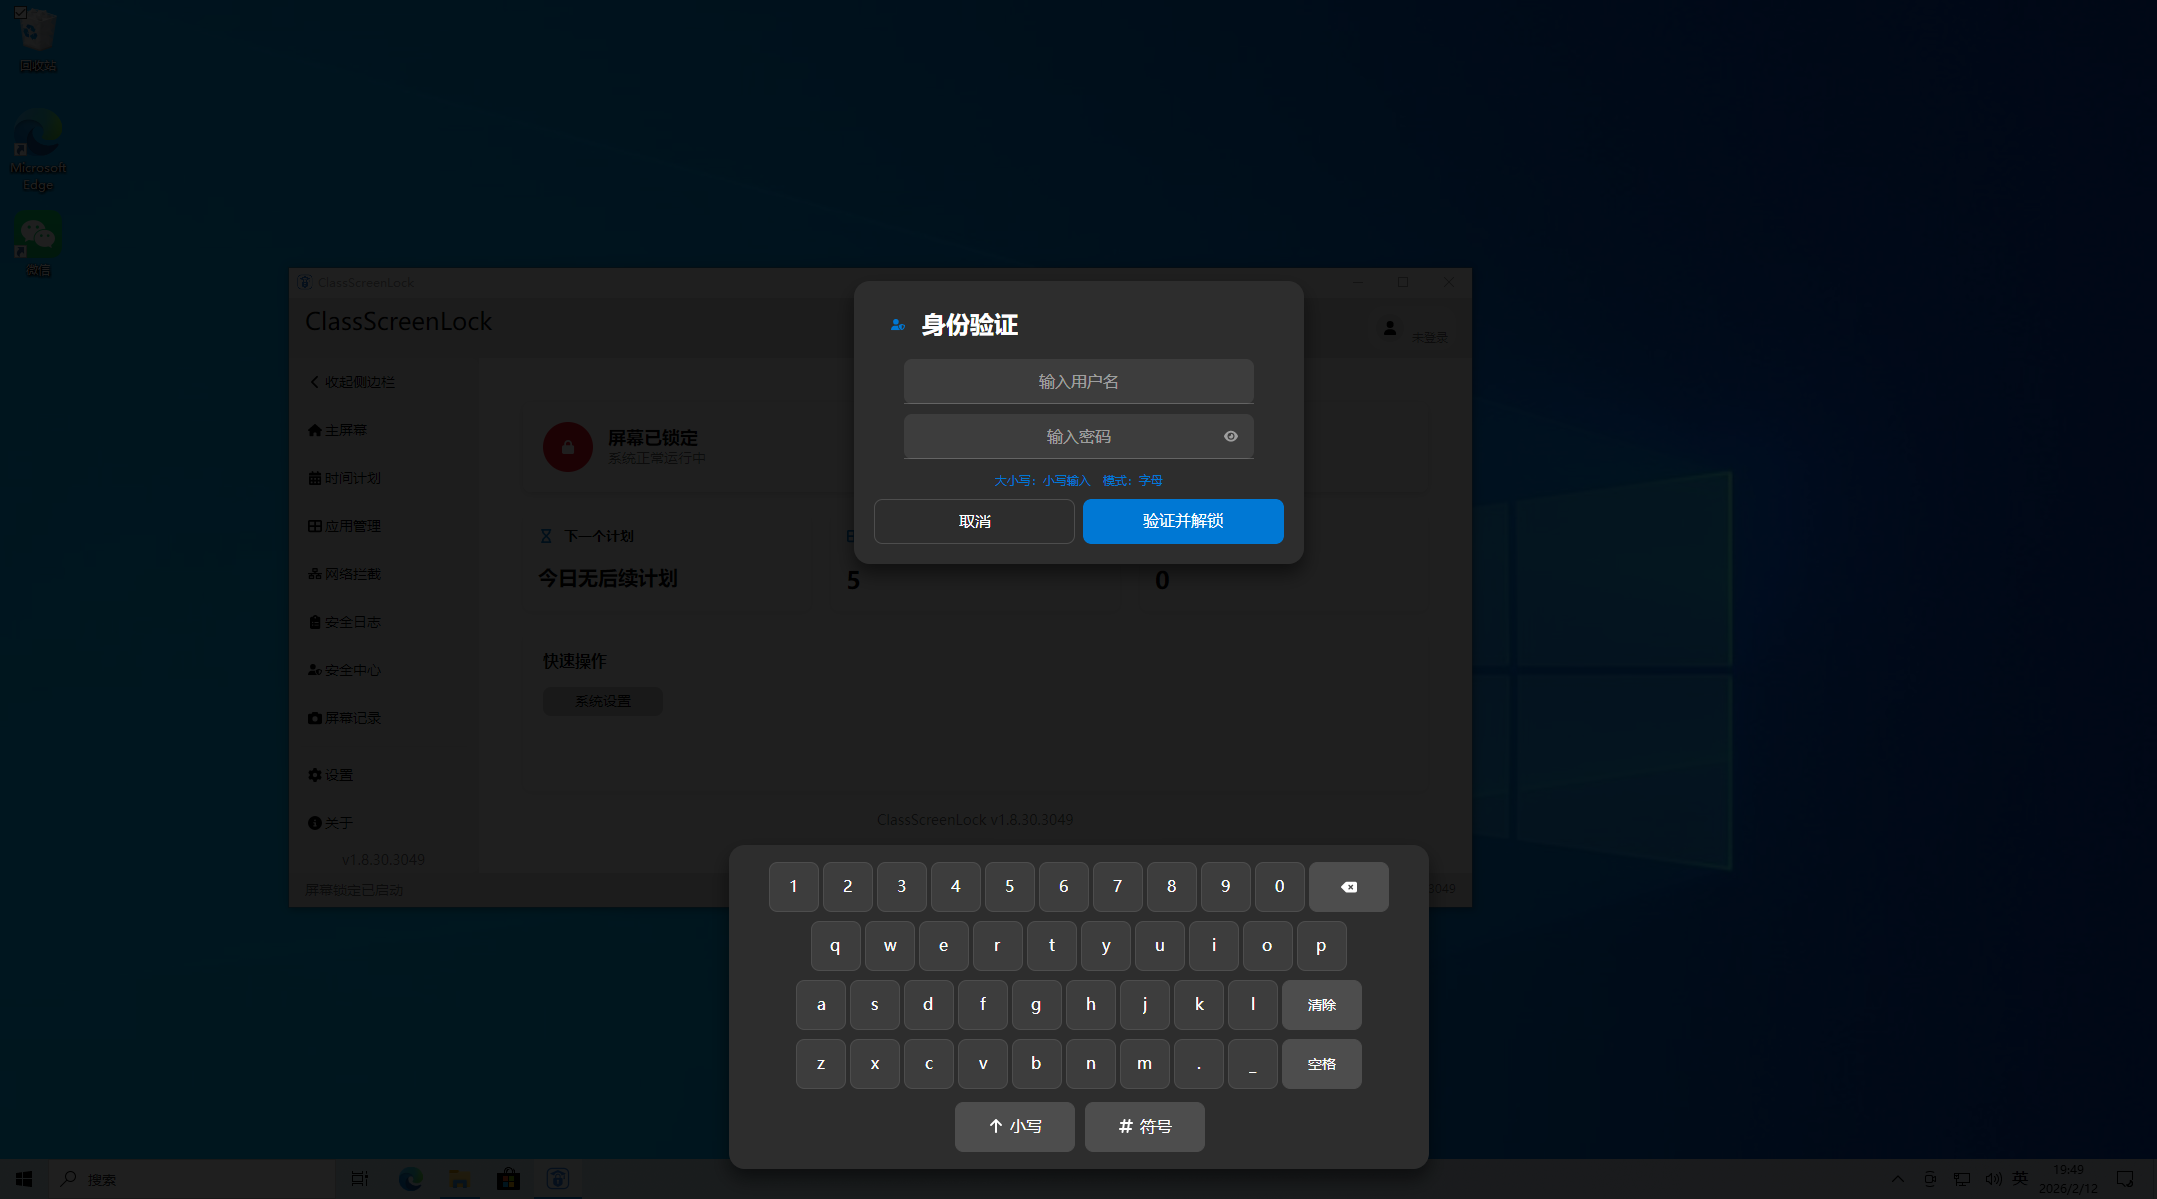Focus the 输入密码 password field

pyautogui.click(x=1060, y=436)
